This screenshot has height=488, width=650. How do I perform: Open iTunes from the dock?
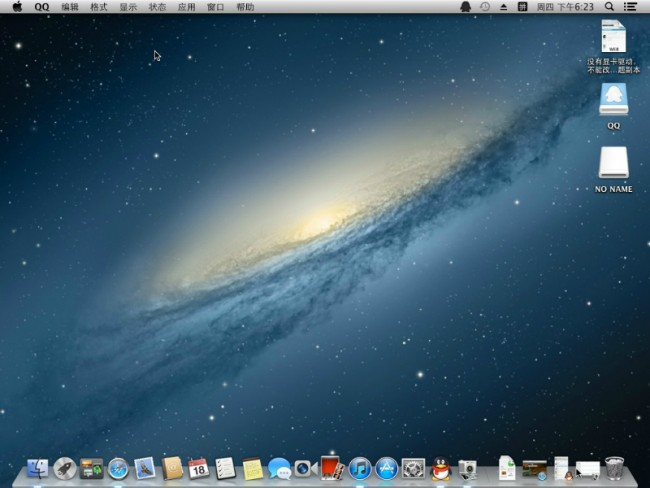(x=359, y=468)
